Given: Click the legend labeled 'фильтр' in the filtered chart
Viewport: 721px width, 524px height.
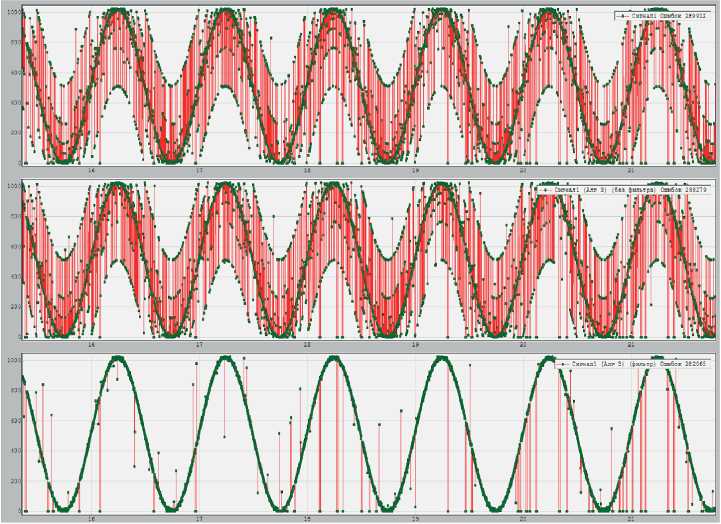Looking at the screenshot, I should coord(634,363).
